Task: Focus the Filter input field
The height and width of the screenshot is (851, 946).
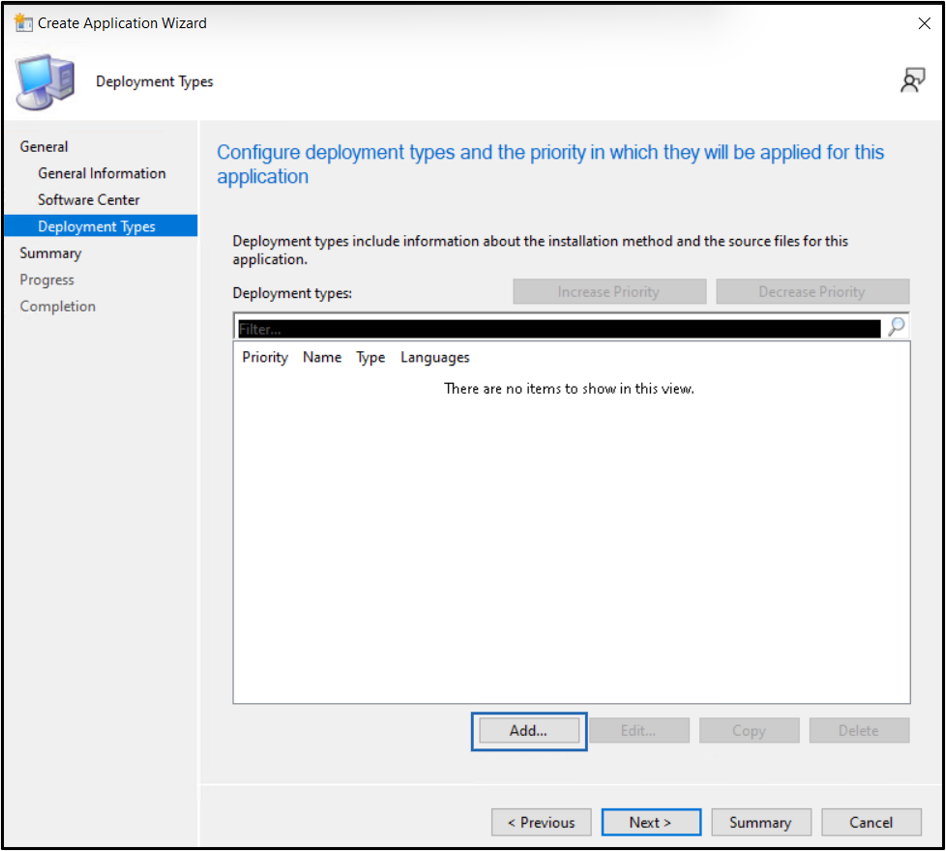Action: pyautogui.click(x=559, y=329)
